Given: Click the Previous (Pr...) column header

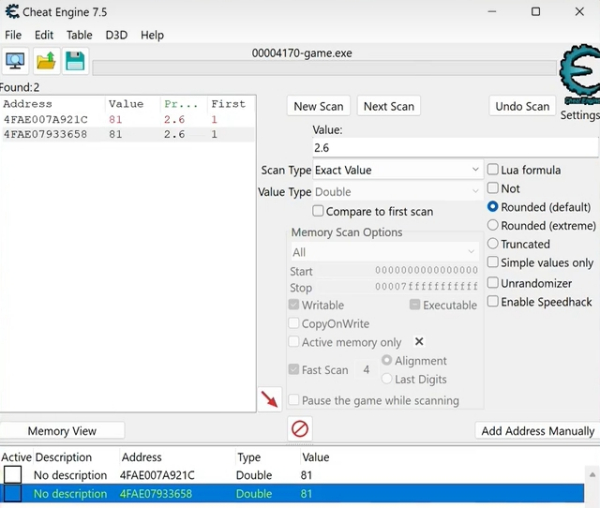Looking at the screenshot, I should 184,104.
